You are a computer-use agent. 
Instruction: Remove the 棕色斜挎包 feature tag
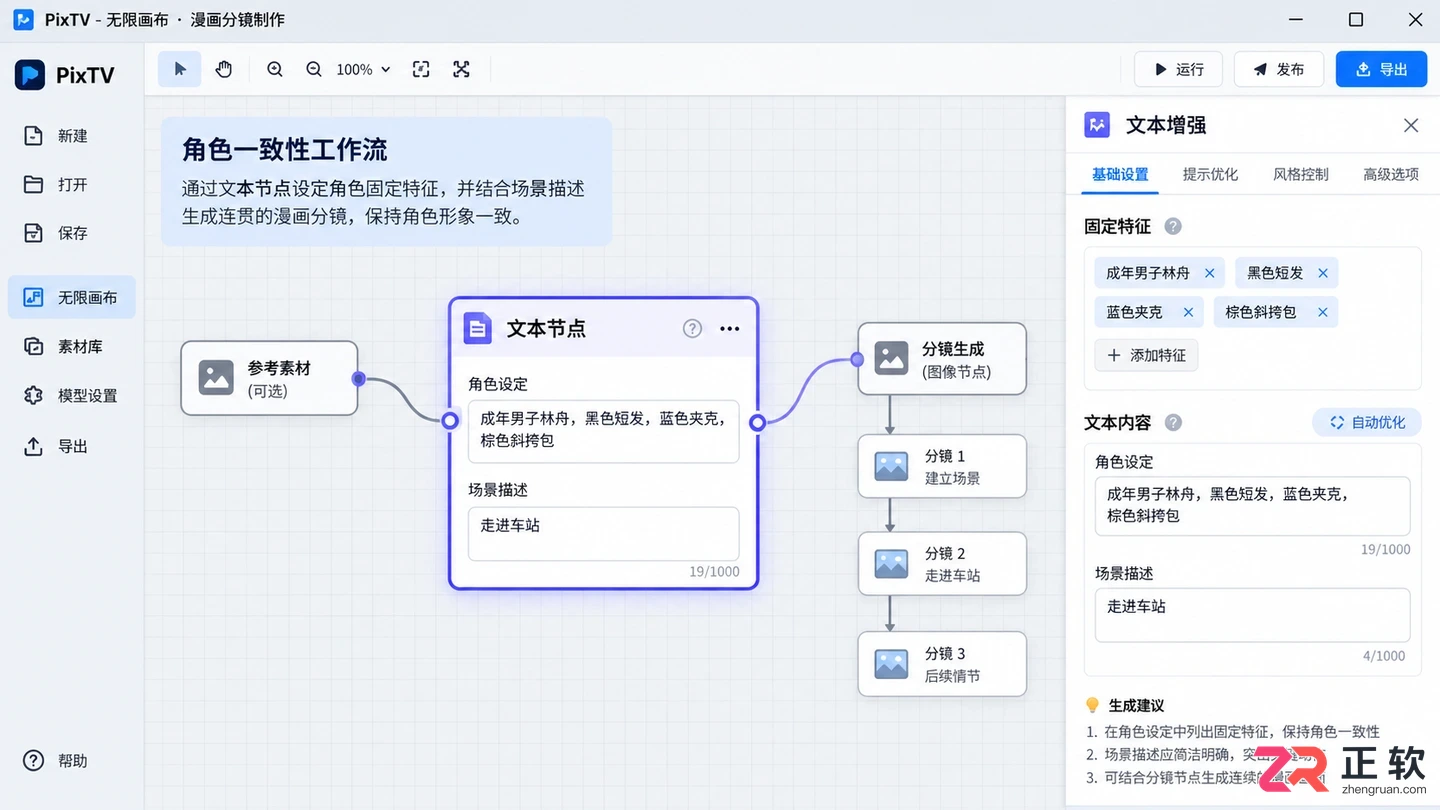[x=1322, y=312]
